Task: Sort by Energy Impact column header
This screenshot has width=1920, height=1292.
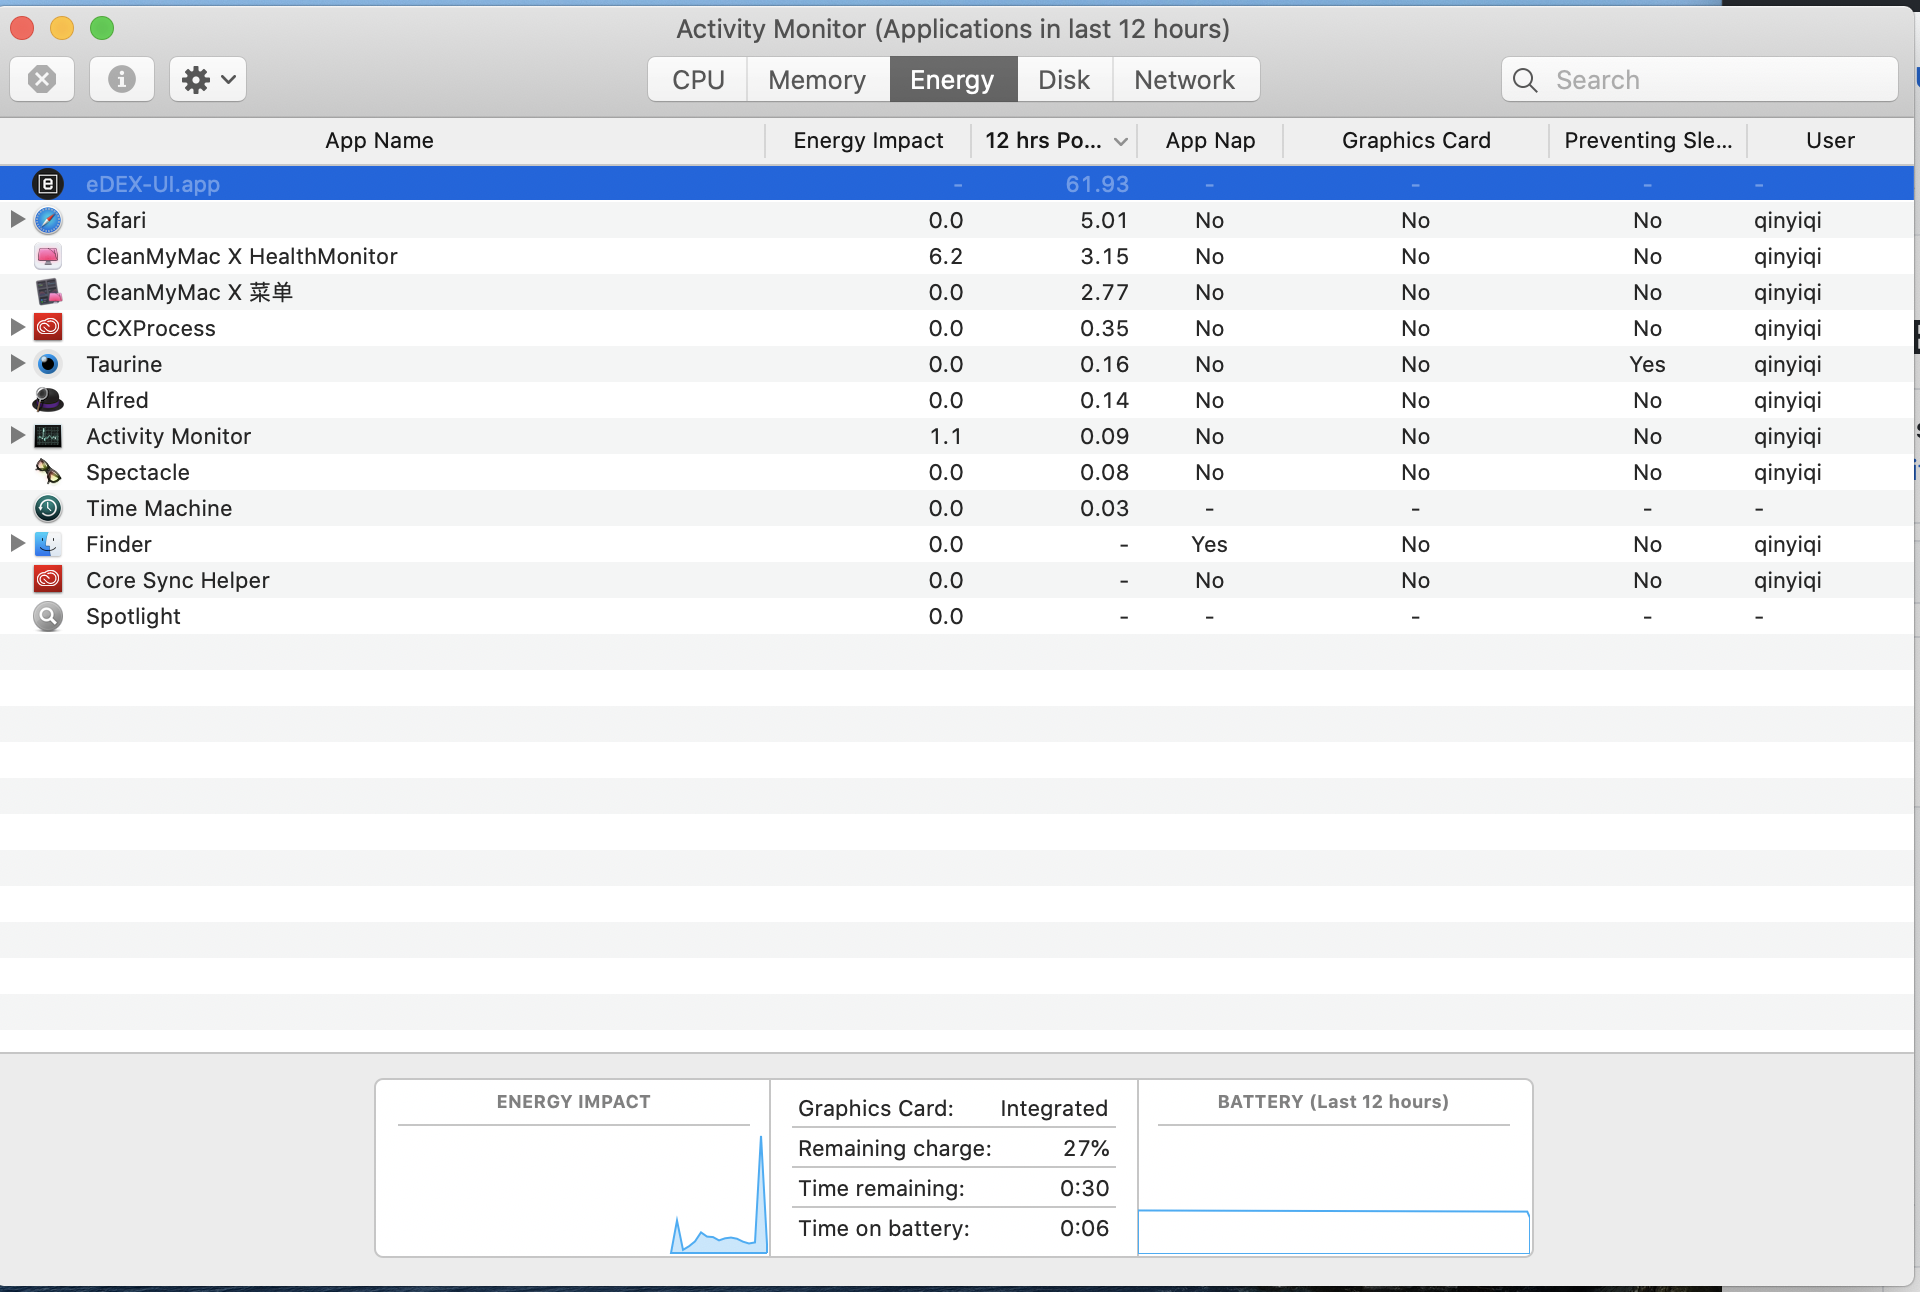Action: coord(868,140)
